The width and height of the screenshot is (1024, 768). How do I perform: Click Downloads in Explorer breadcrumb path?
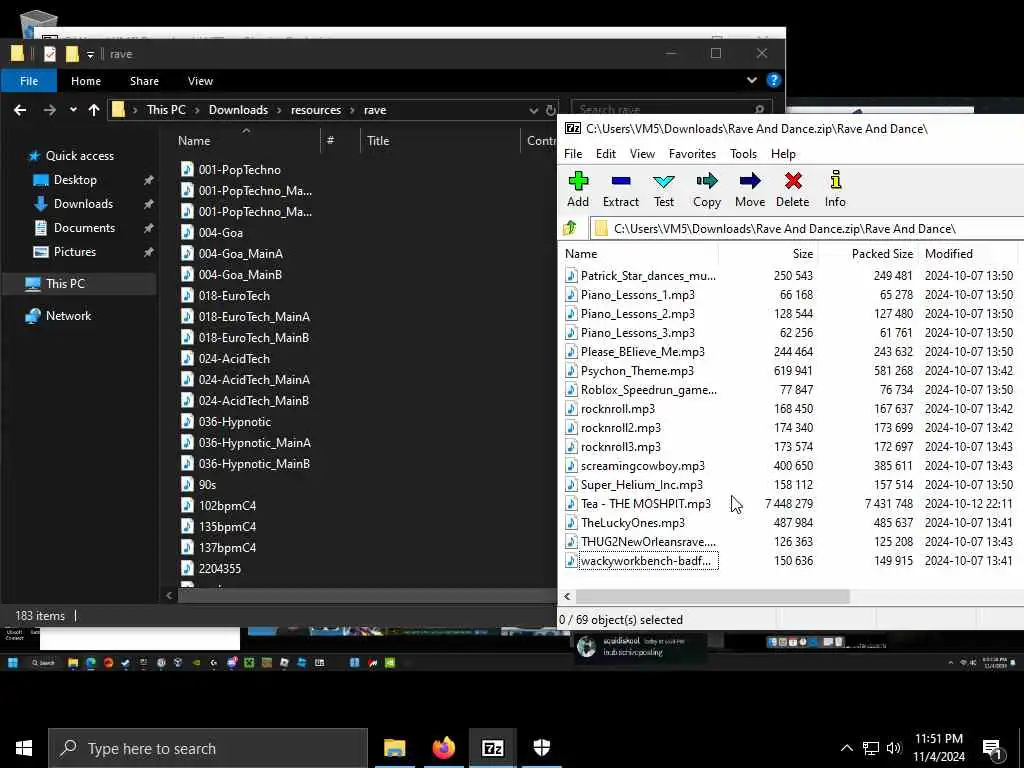tap(238, 110)
